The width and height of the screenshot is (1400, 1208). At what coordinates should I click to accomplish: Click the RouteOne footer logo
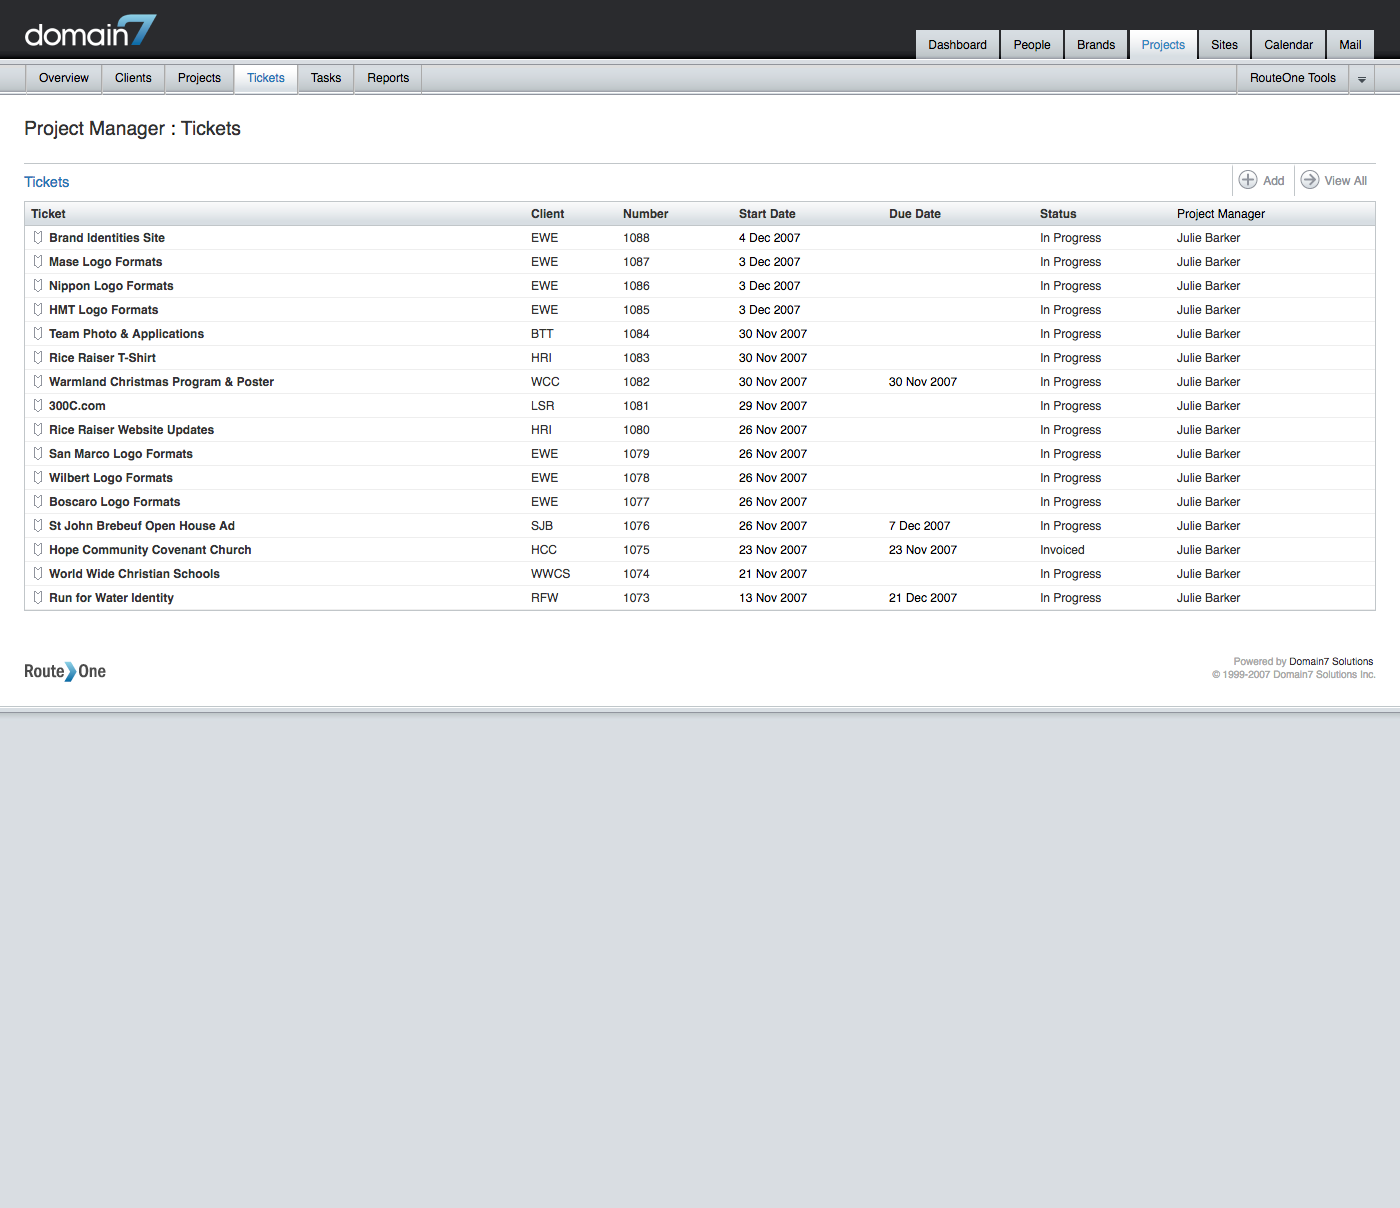65,671
